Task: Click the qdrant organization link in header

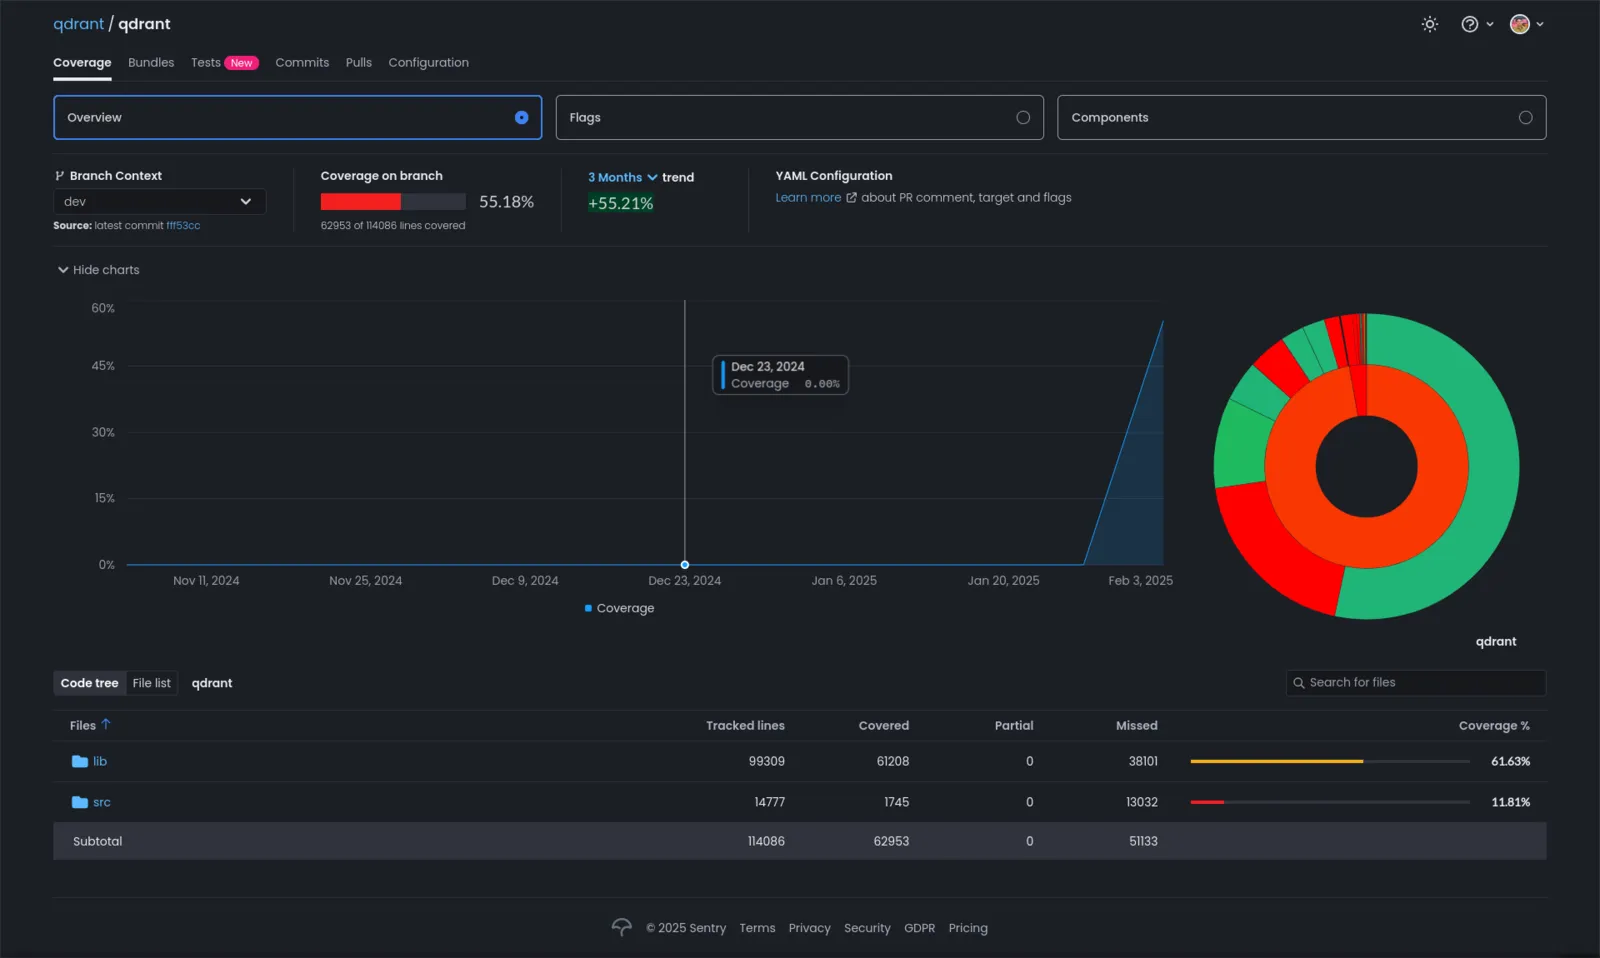Action: [78, 24]
